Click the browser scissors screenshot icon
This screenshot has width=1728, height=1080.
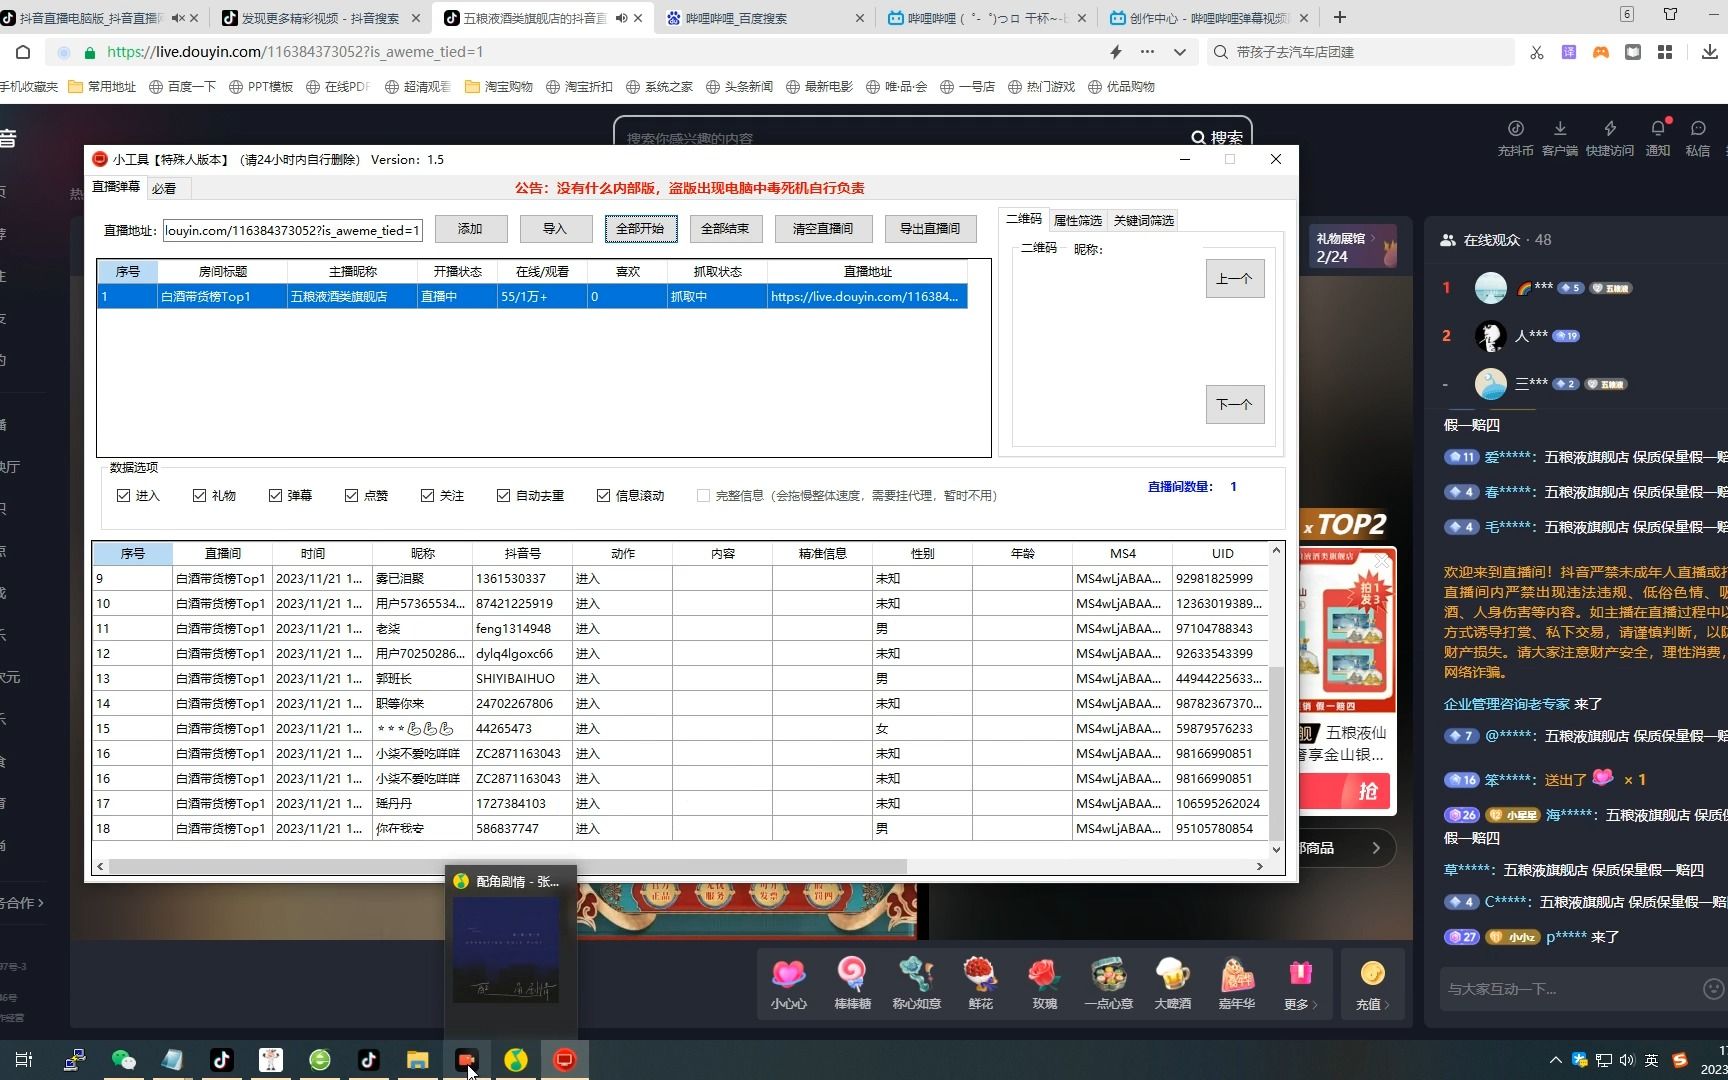[1537, 52]
